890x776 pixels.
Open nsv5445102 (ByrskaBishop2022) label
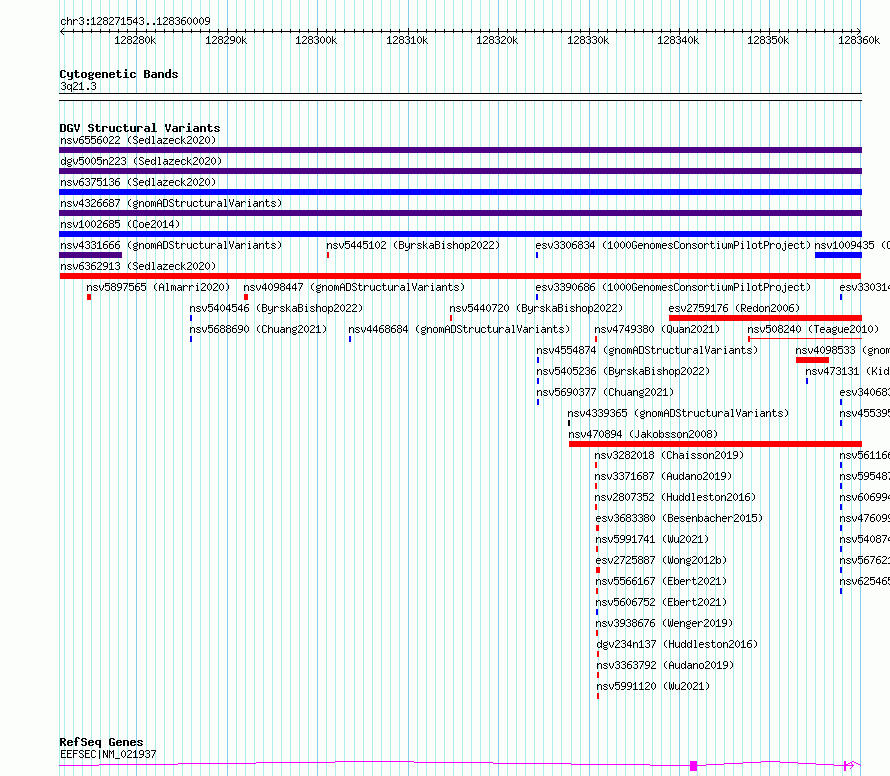click(x=413, y=245)
